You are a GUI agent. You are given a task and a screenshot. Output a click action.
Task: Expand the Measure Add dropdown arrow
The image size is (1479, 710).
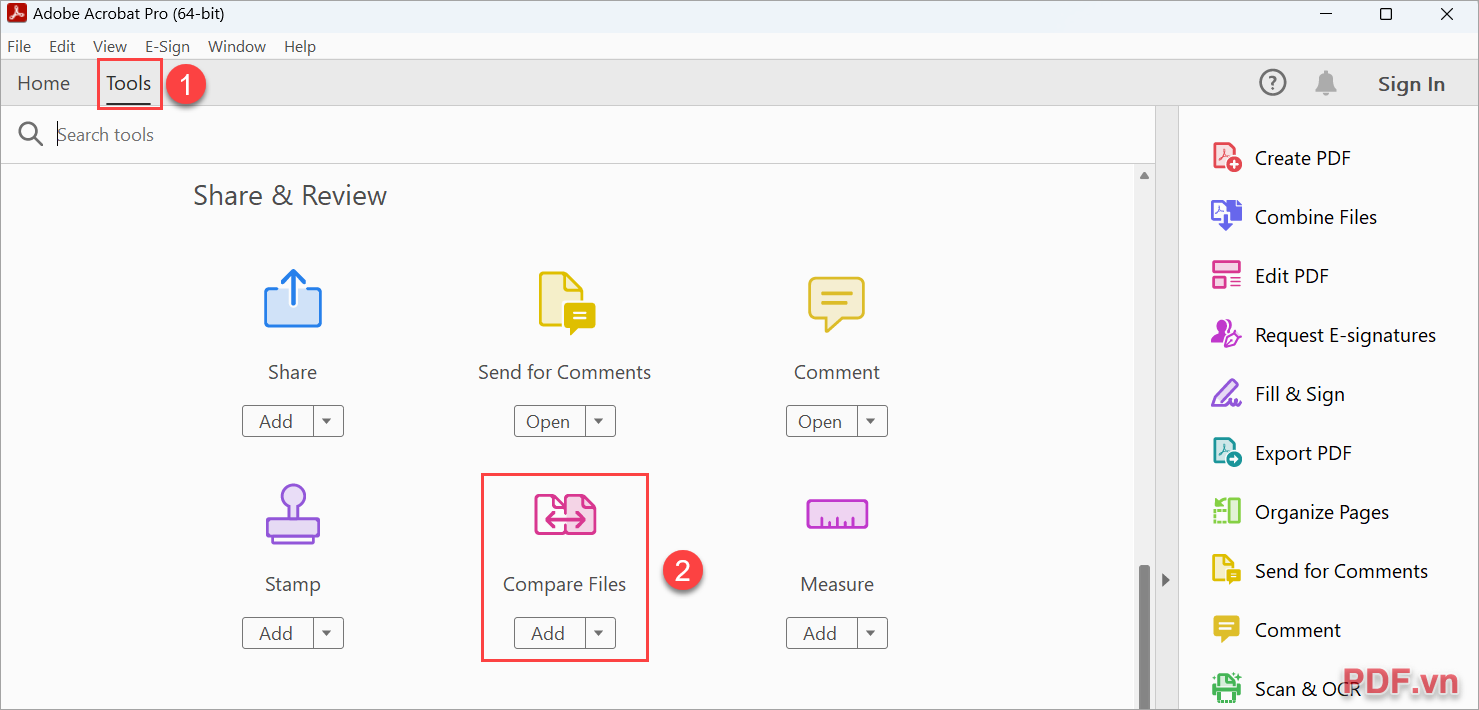pos(872,633)
